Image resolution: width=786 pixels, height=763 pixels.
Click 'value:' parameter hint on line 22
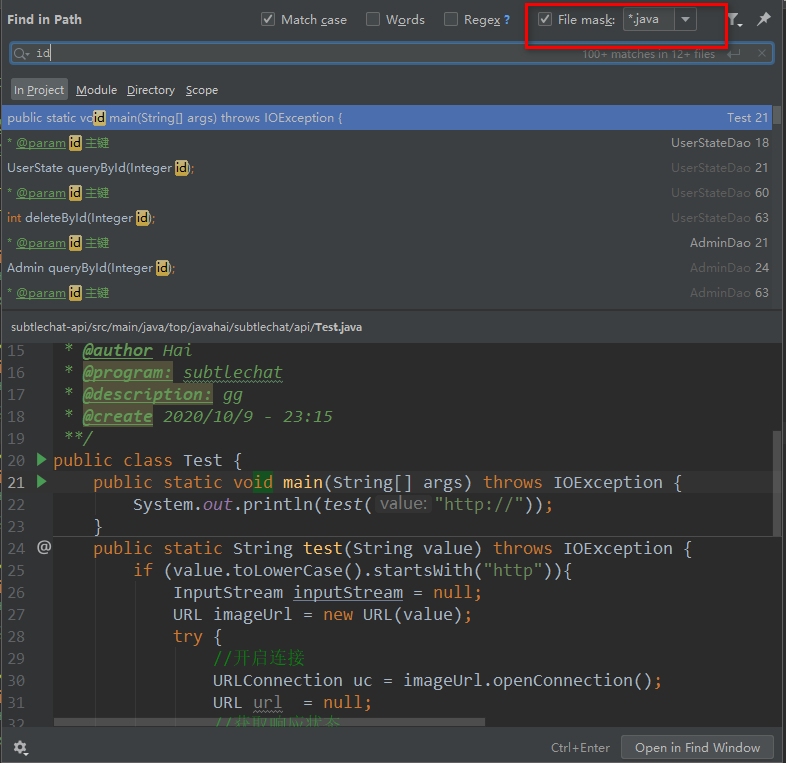pyautogui.click(x=403, y=503)
